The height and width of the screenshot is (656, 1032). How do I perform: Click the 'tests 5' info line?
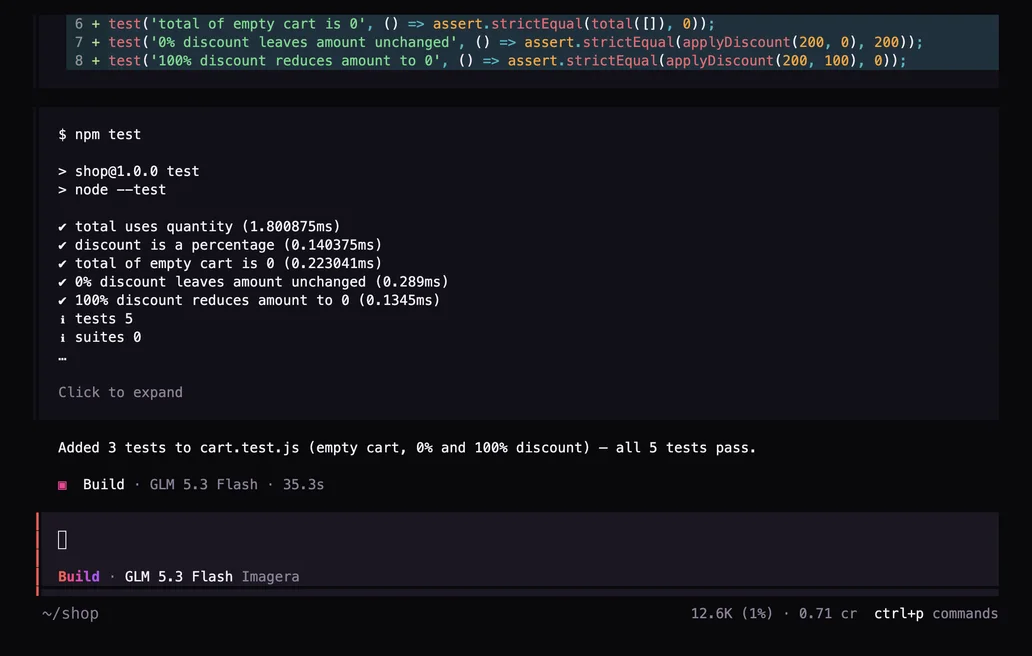point(95,318)
